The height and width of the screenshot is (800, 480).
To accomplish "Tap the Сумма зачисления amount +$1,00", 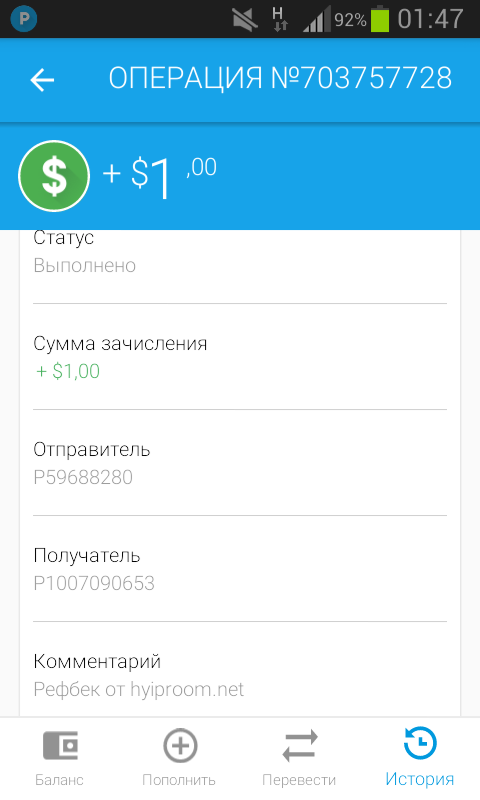I will coord(68,371).
